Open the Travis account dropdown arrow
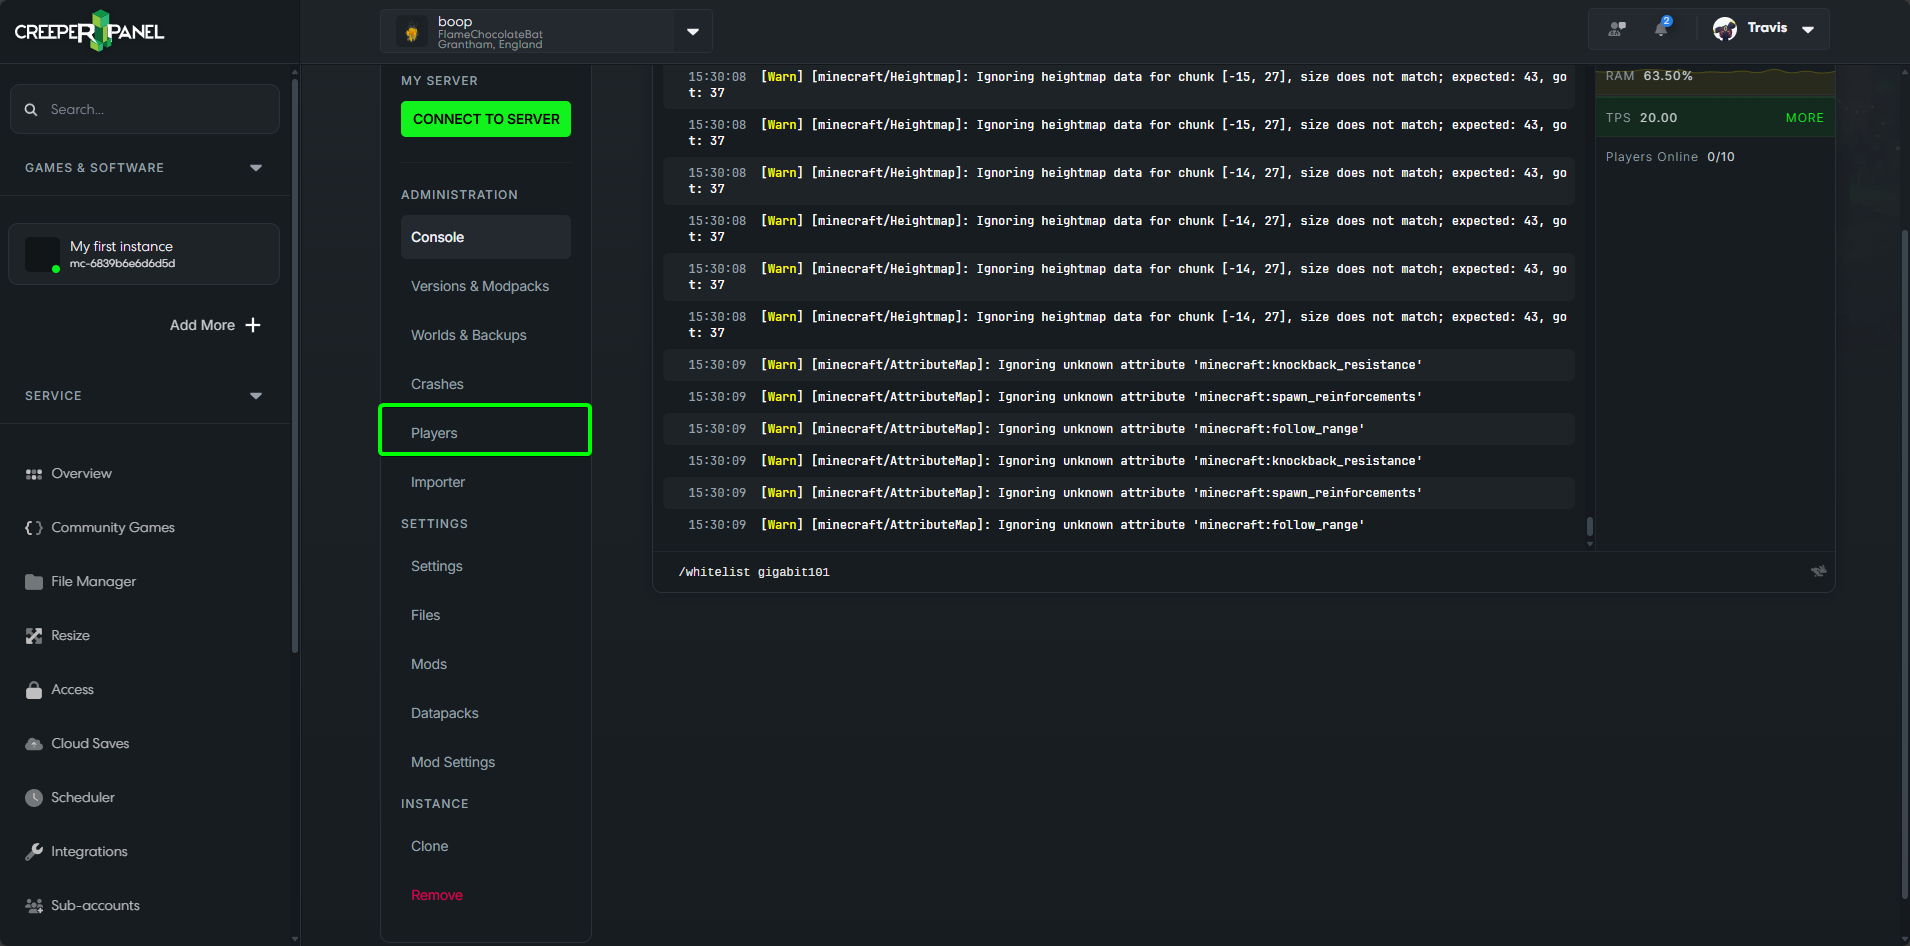 [1808, 29]
